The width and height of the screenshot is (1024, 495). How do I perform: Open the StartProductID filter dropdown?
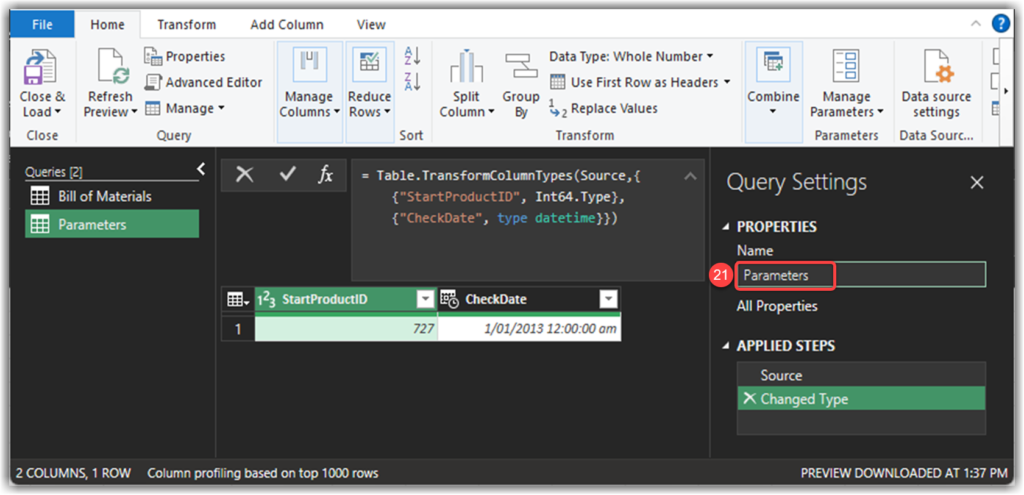point(425,299)
